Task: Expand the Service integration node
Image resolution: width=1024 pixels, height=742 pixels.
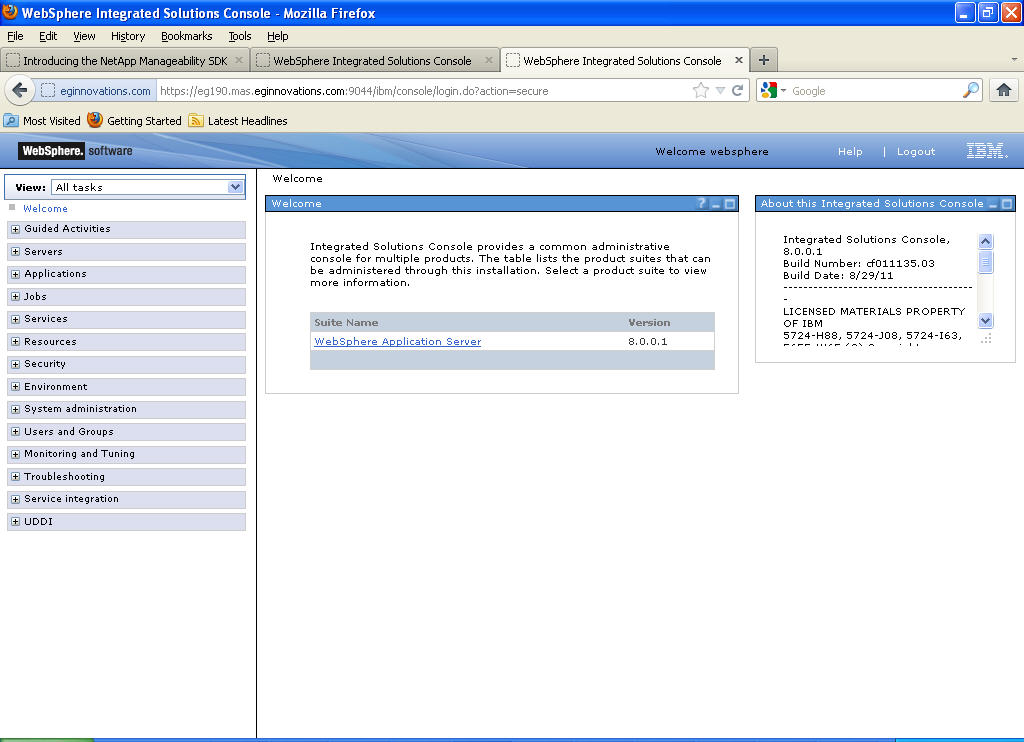Action: 15,500
